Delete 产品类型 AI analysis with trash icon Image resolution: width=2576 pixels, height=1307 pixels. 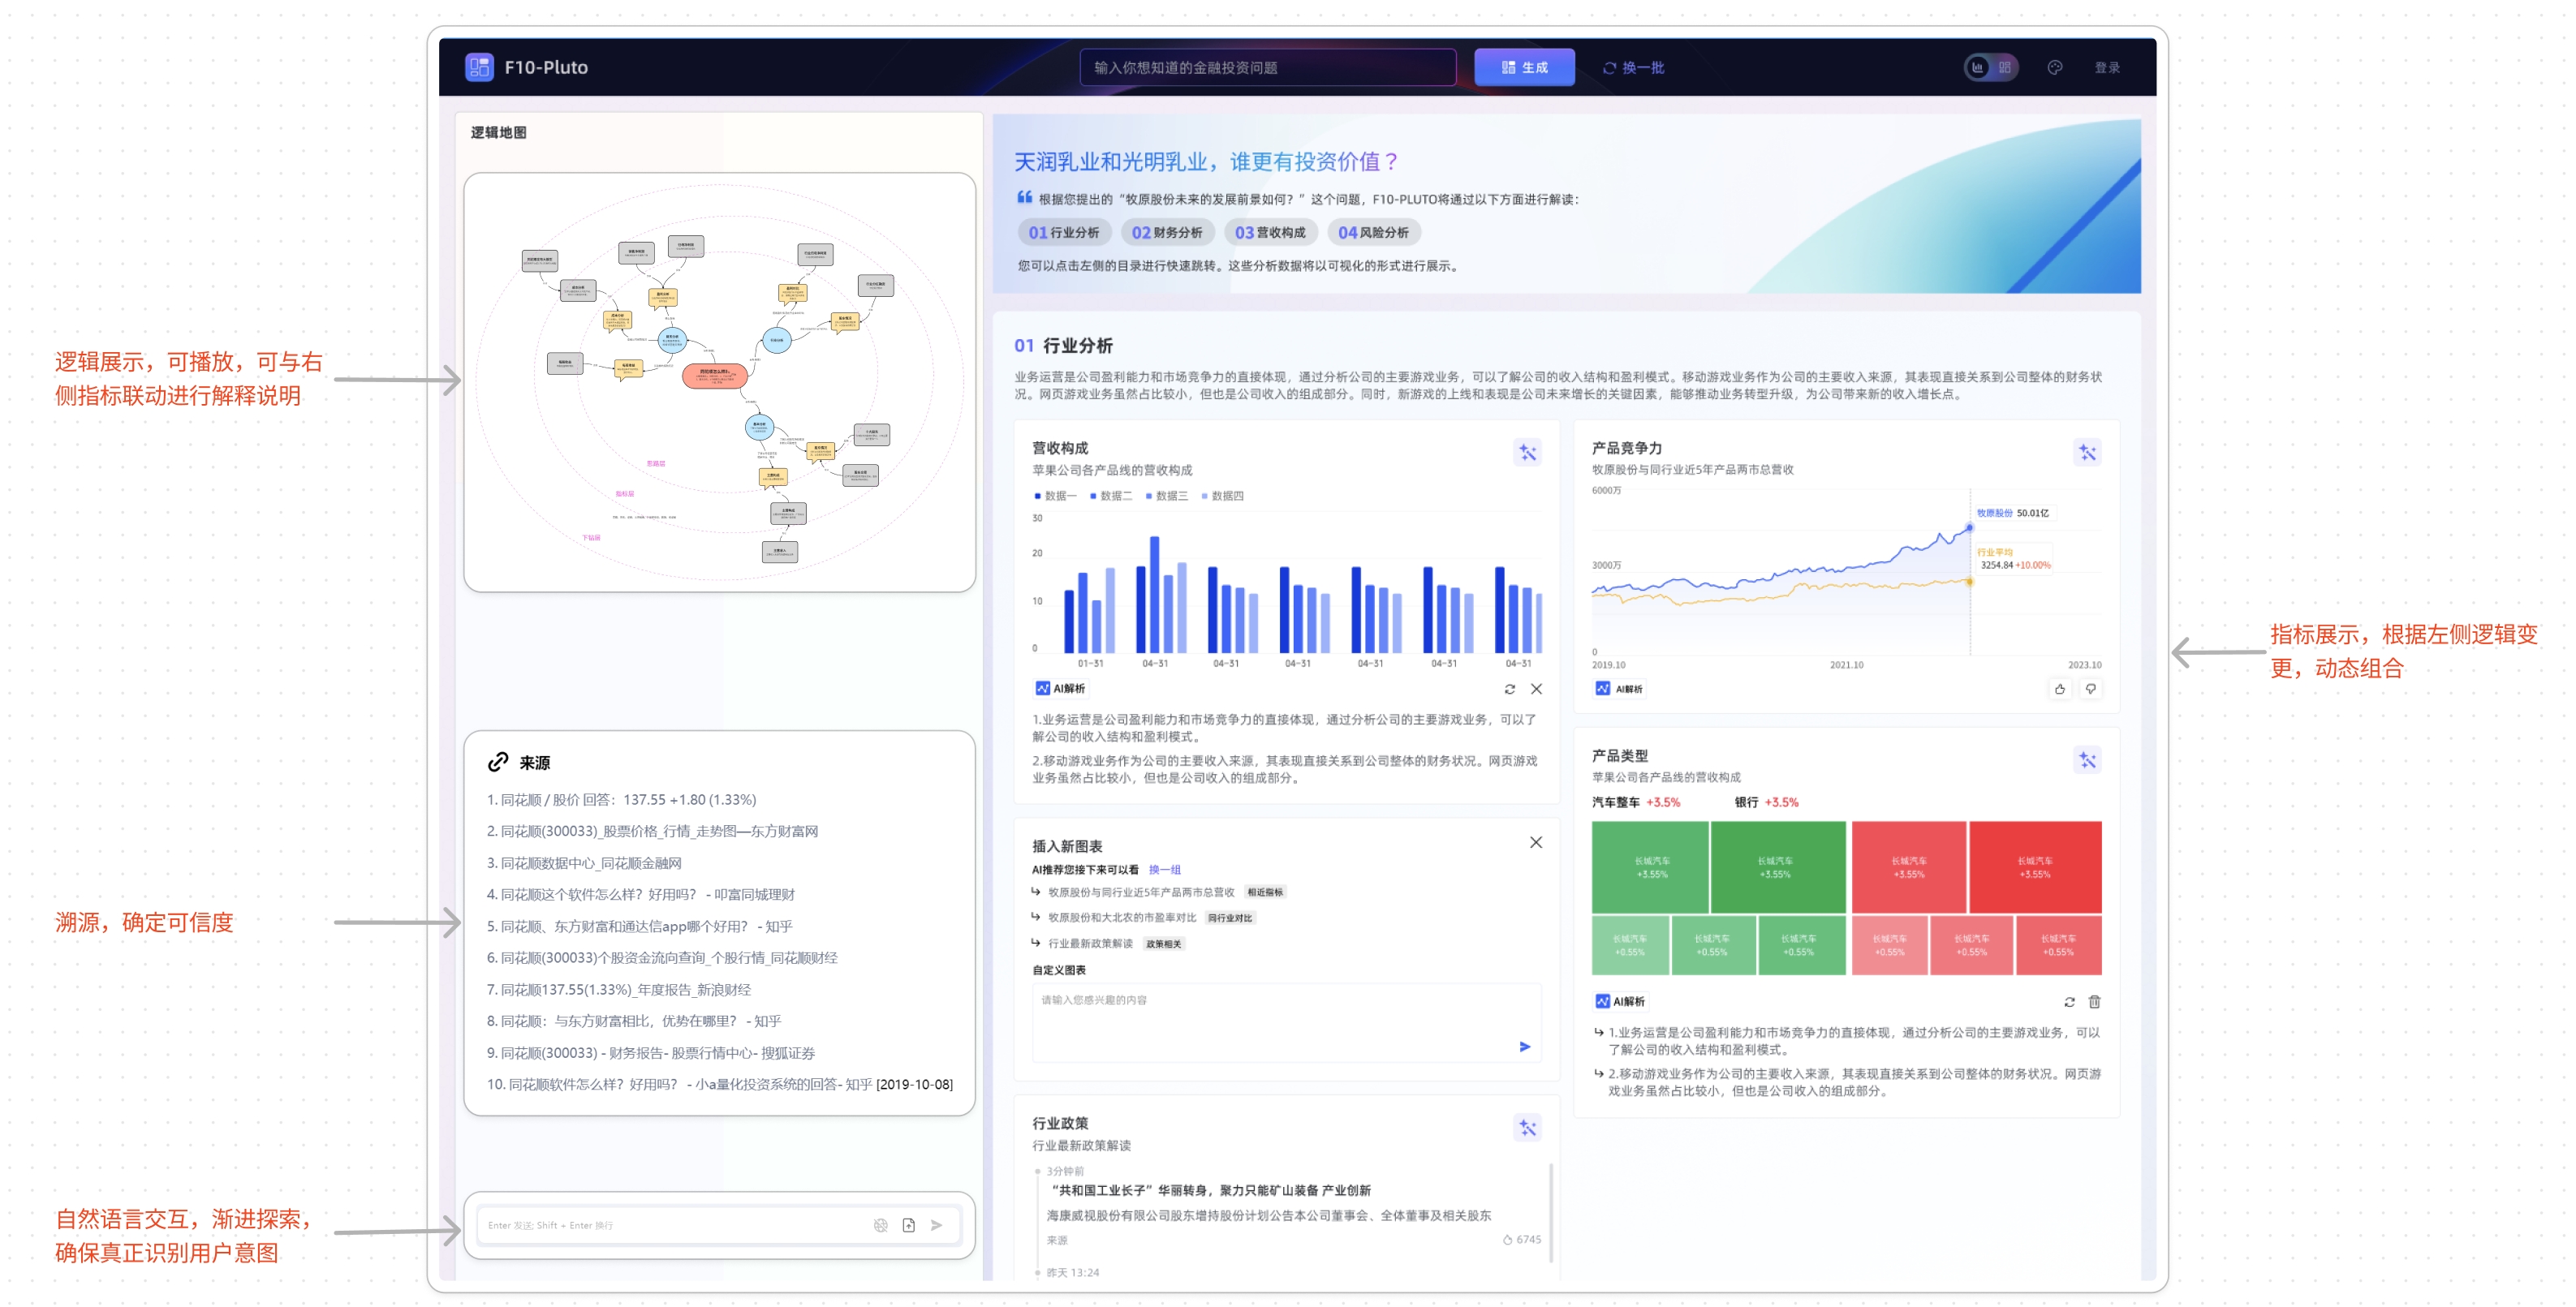coord(2094,1002)
